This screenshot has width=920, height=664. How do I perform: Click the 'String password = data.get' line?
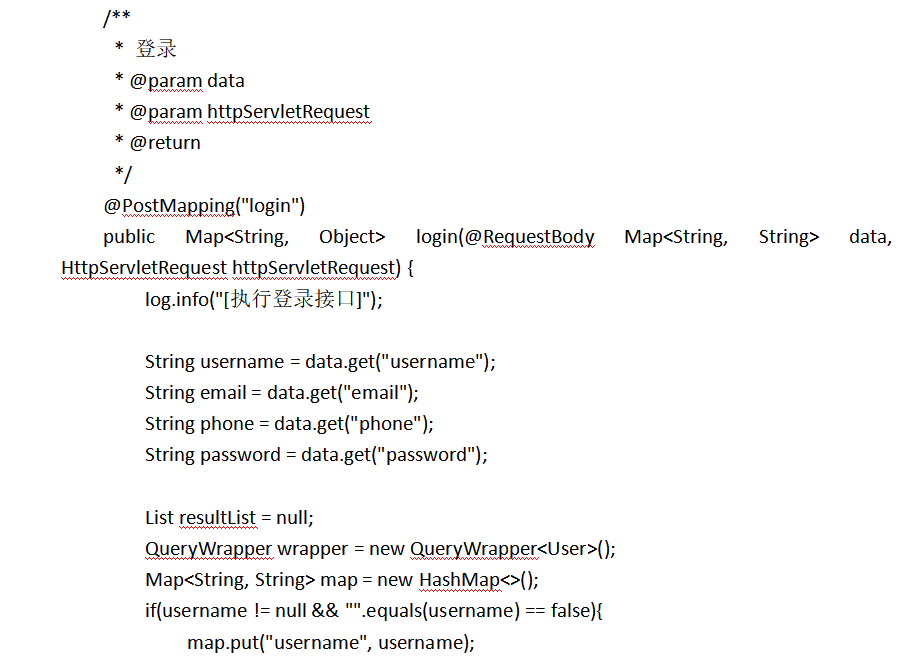(x=316, y=455)
